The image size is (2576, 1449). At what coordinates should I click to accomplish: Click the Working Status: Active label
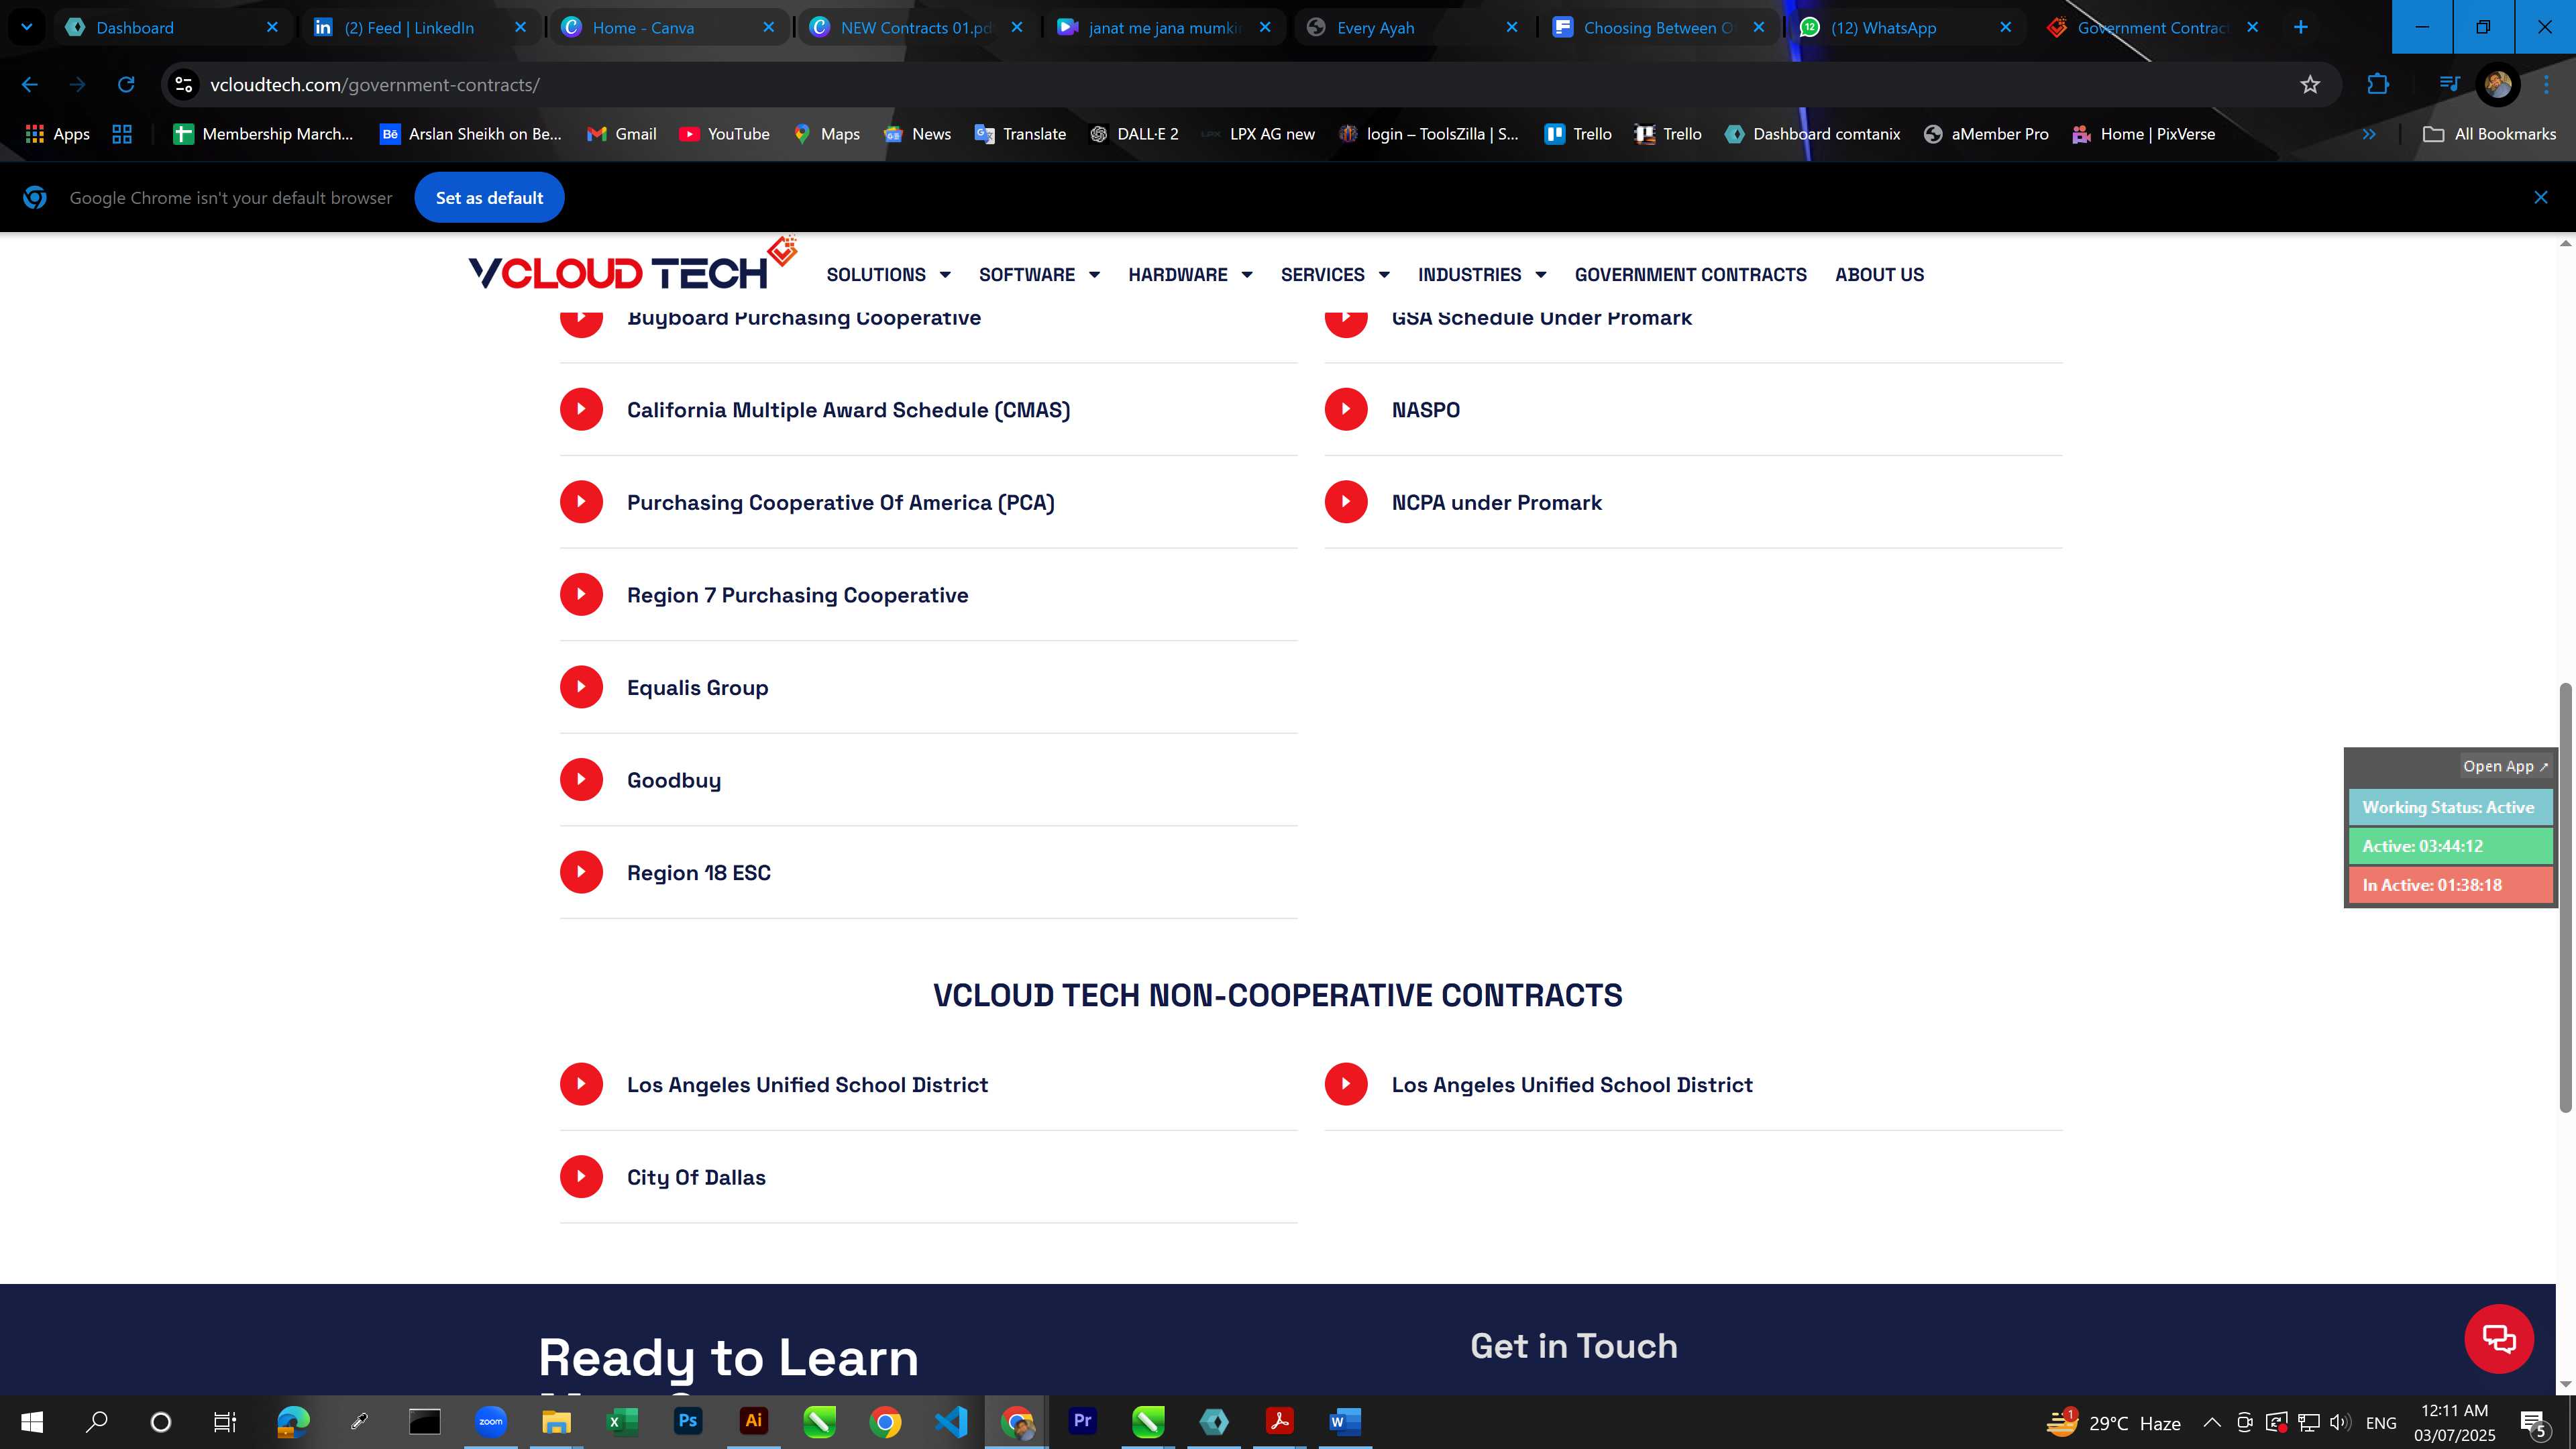[x=2449, y=807]
